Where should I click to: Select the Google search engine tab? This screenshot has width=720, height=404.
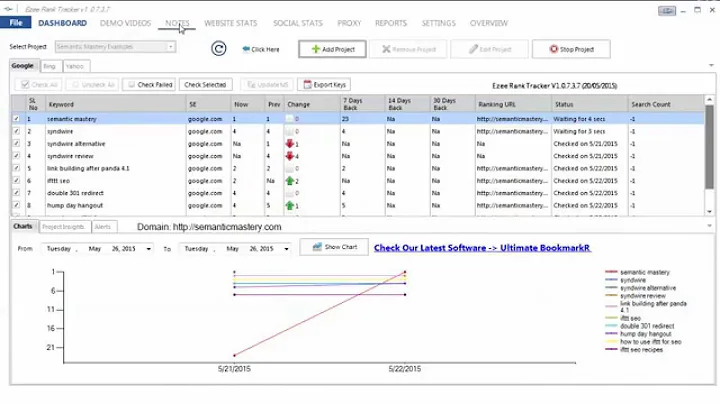22,66
